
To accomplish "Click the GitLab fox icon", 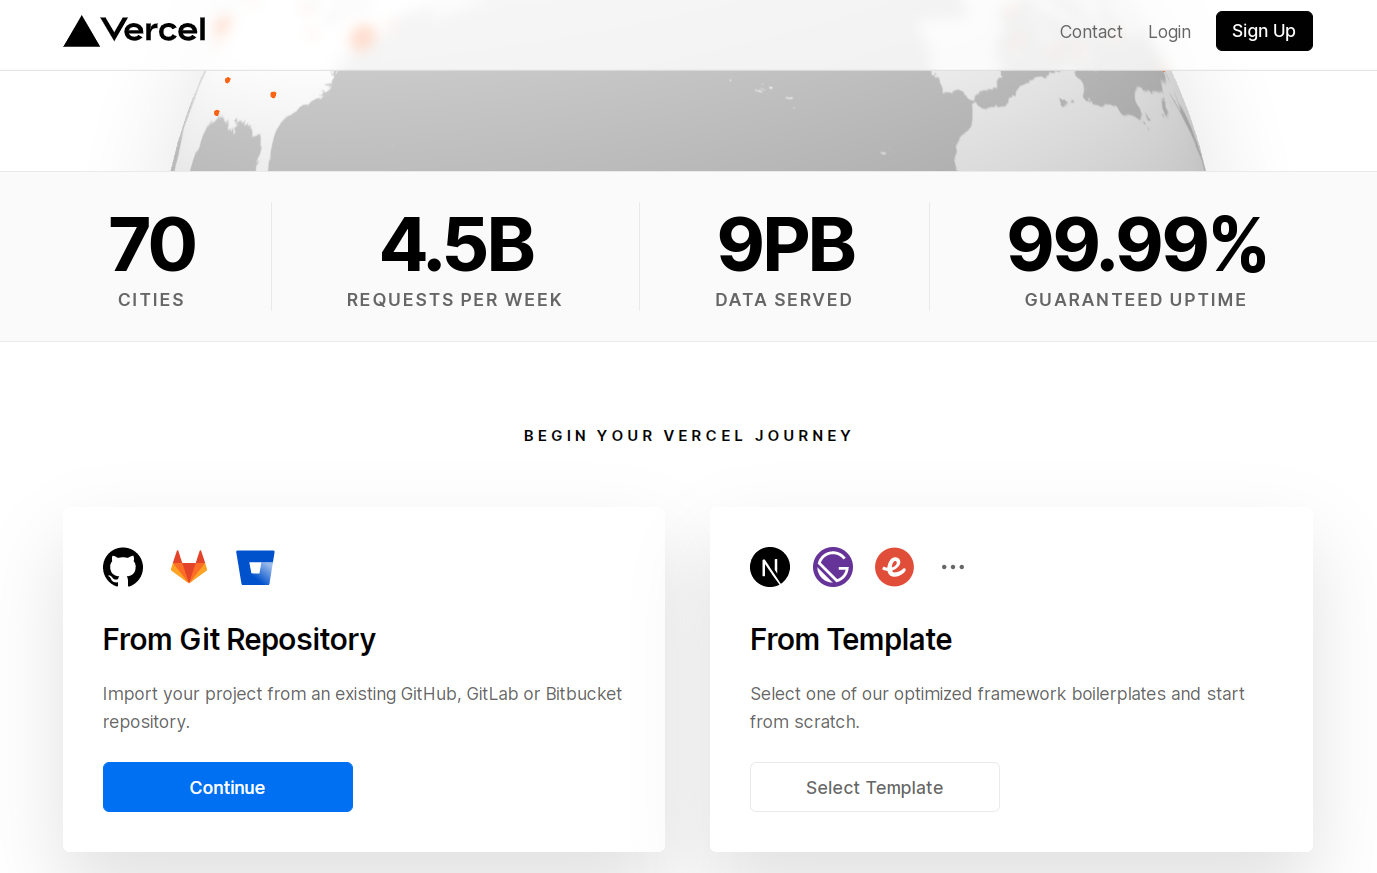I will (189, 567).
